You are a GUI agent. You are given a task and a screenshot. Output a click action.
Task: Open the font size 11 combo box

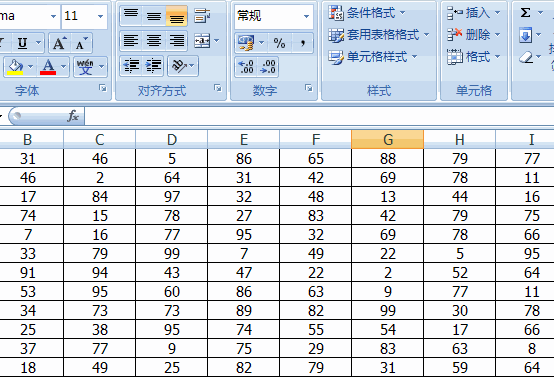click(84, 16)
